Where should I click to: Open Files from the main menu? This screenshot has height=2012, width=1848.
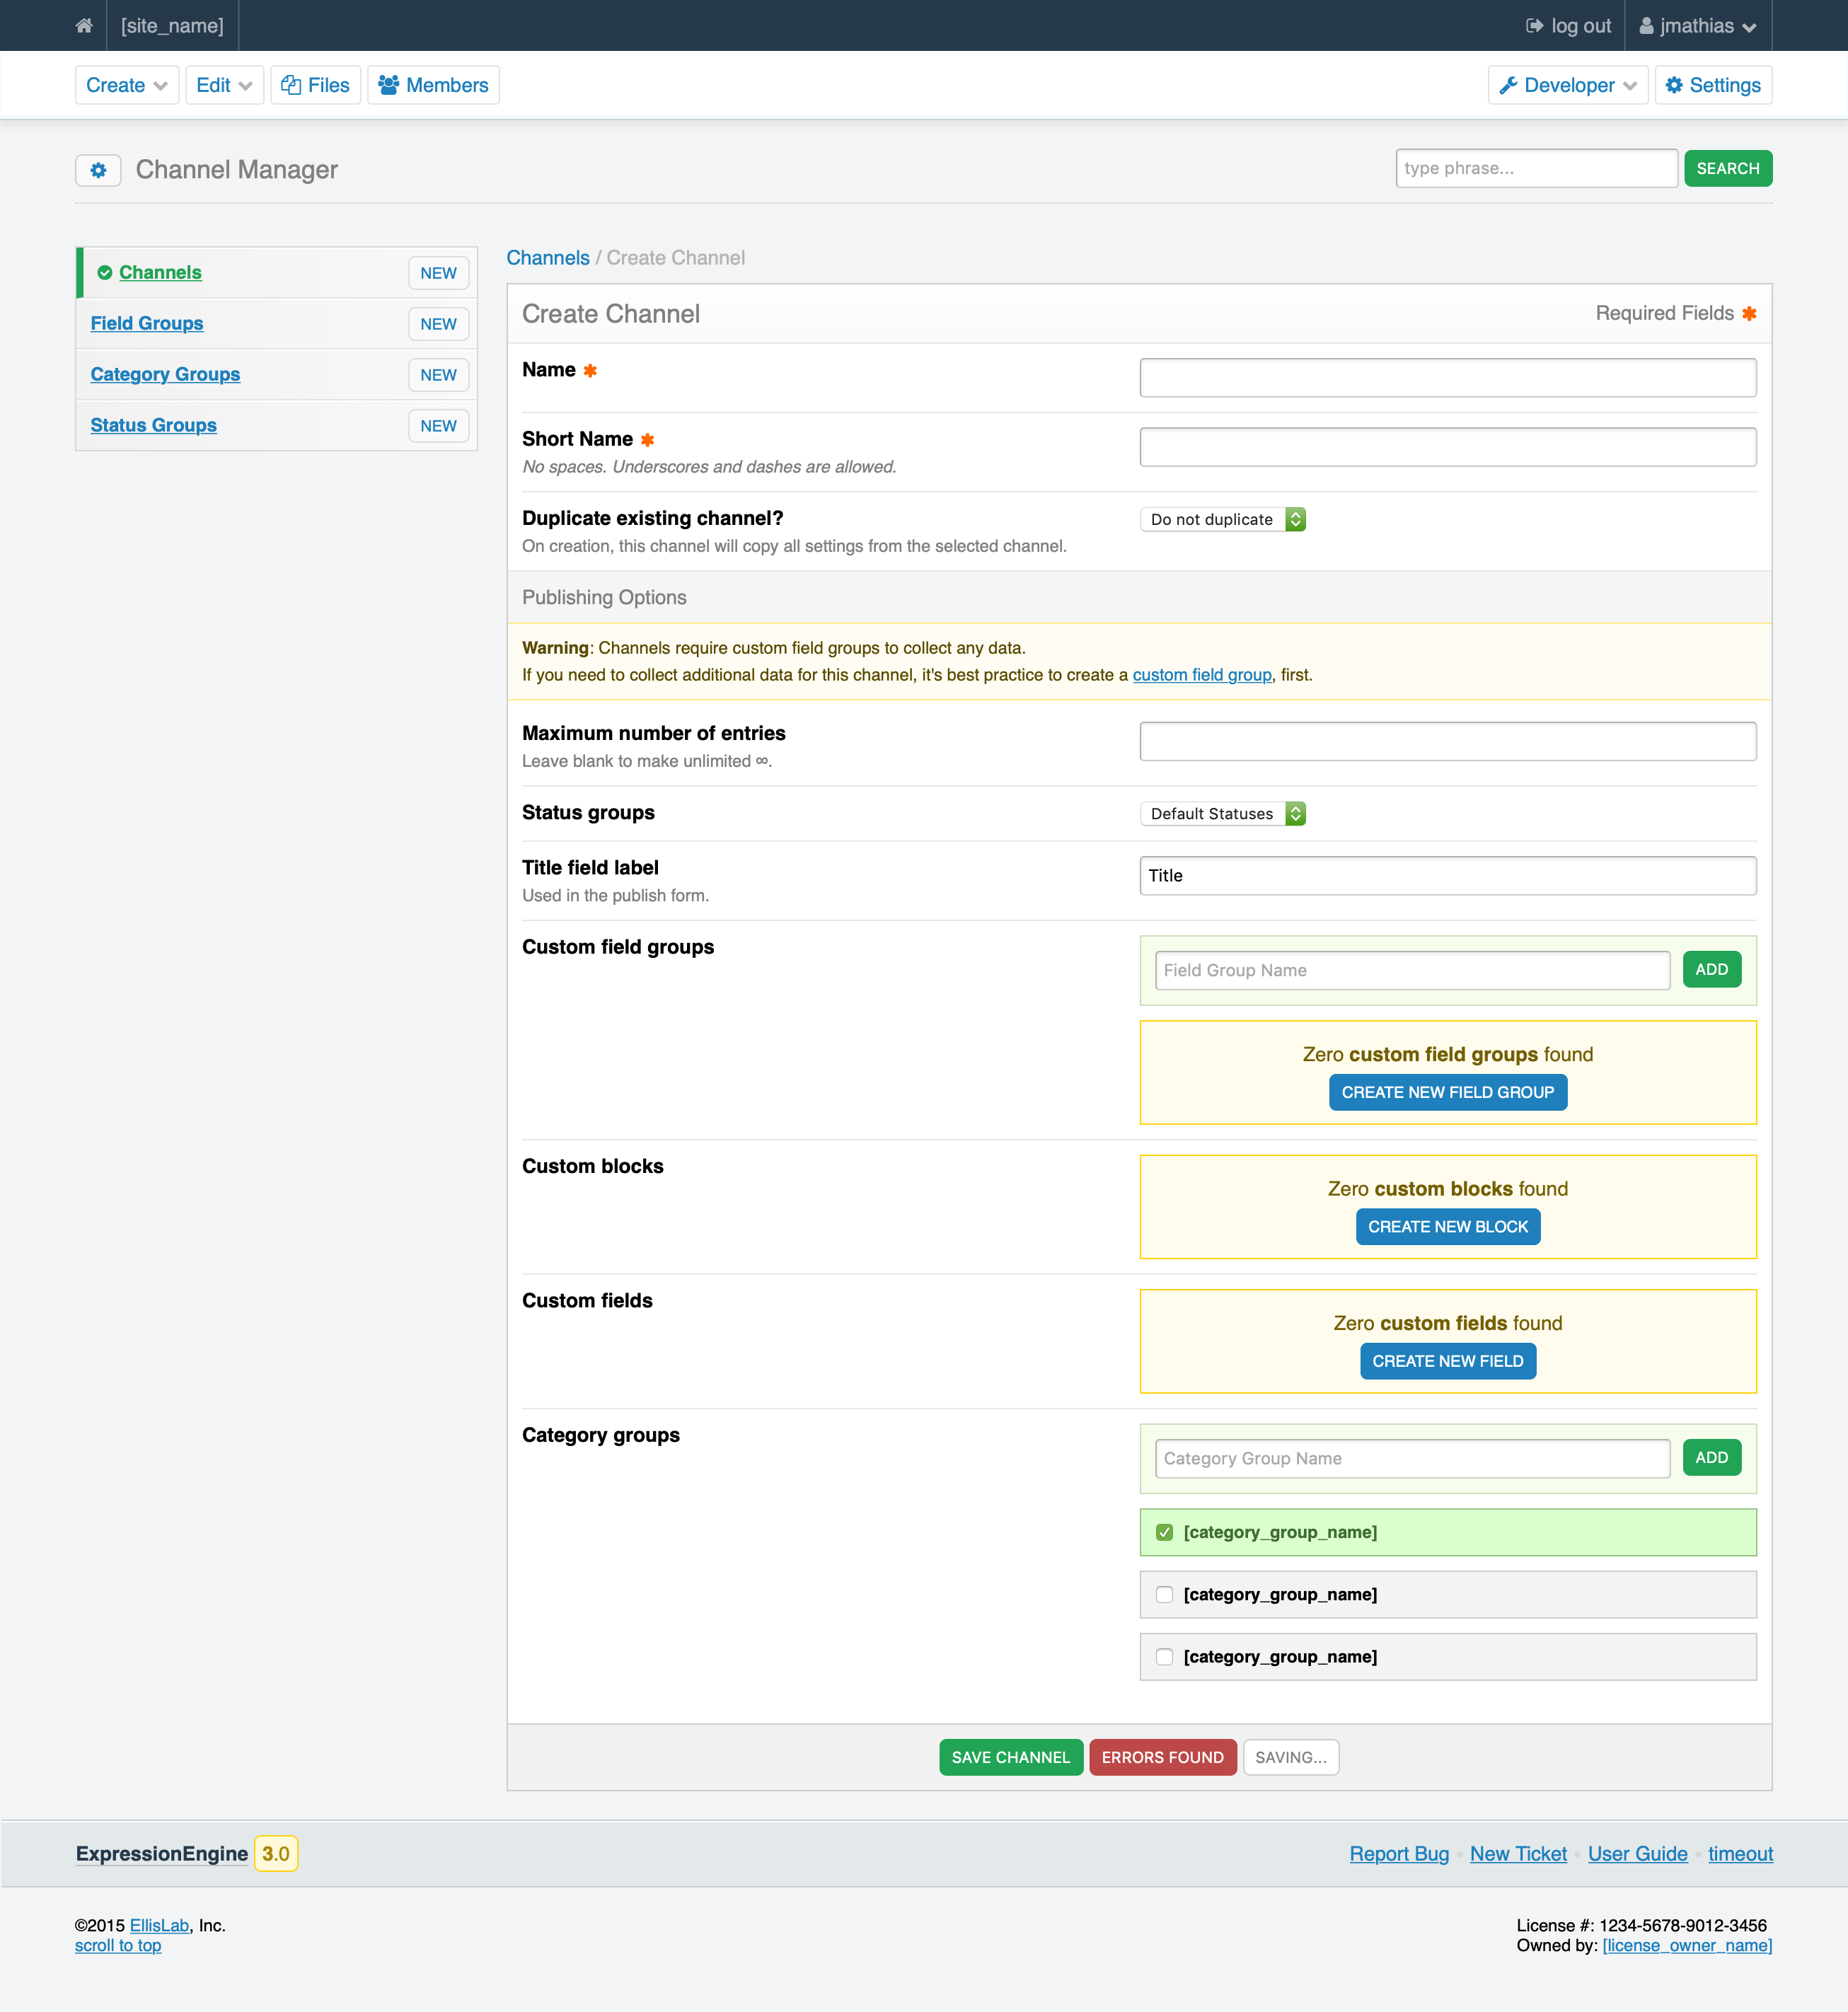pos(315,85)
